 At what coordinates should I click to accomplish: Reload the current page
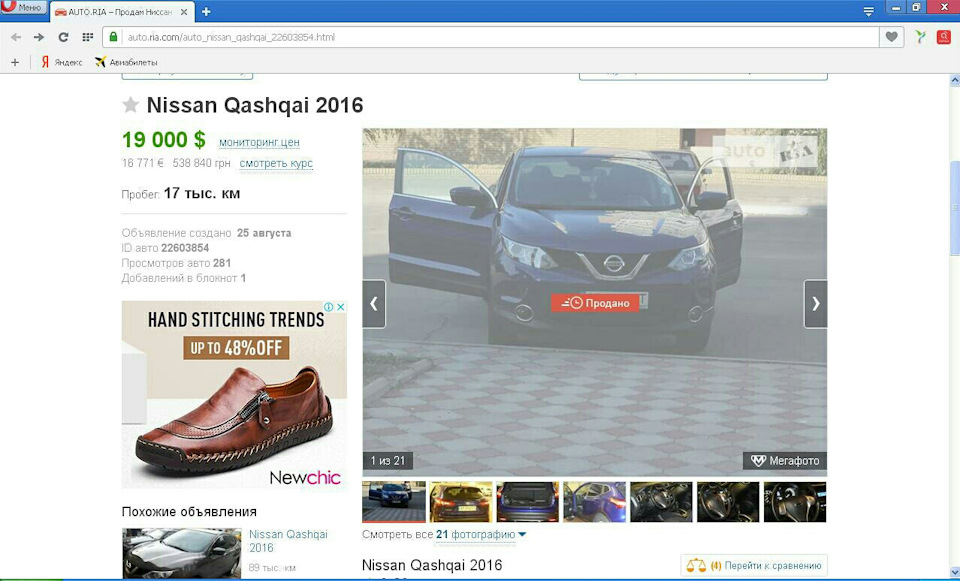coord(63,37)
